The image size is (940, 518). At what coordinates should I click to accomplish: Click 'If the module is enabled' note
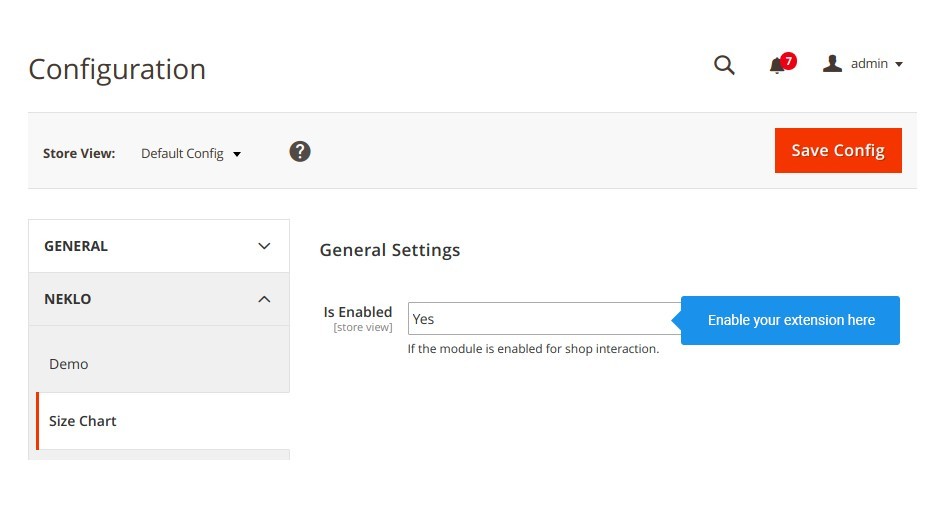pyautogui.click(x=533, y=348)
